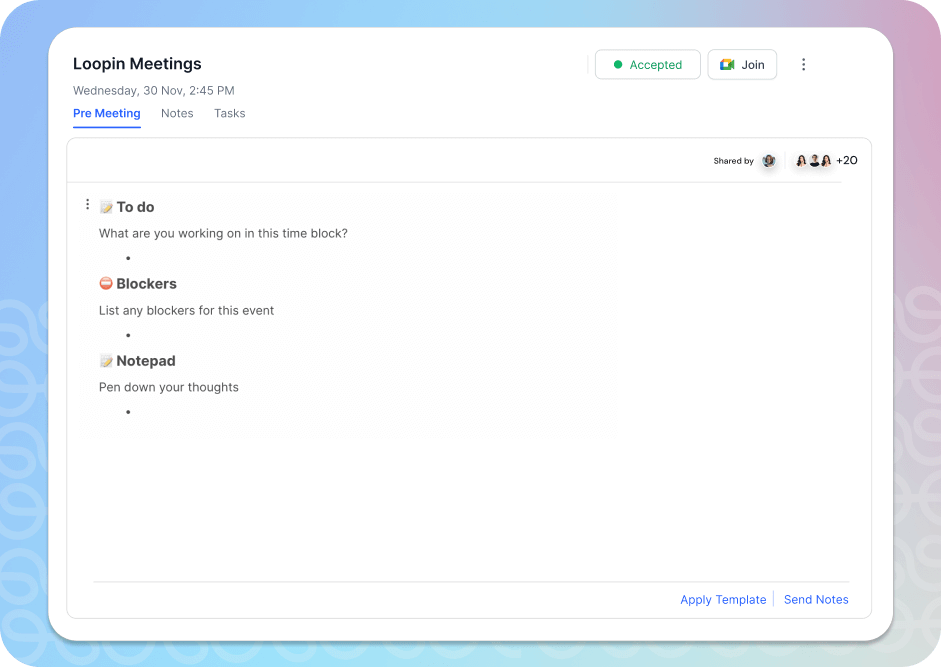Click the To do memo emoji icon
Image resolution: width=941 pixels, height=667 pixels.
106,207
